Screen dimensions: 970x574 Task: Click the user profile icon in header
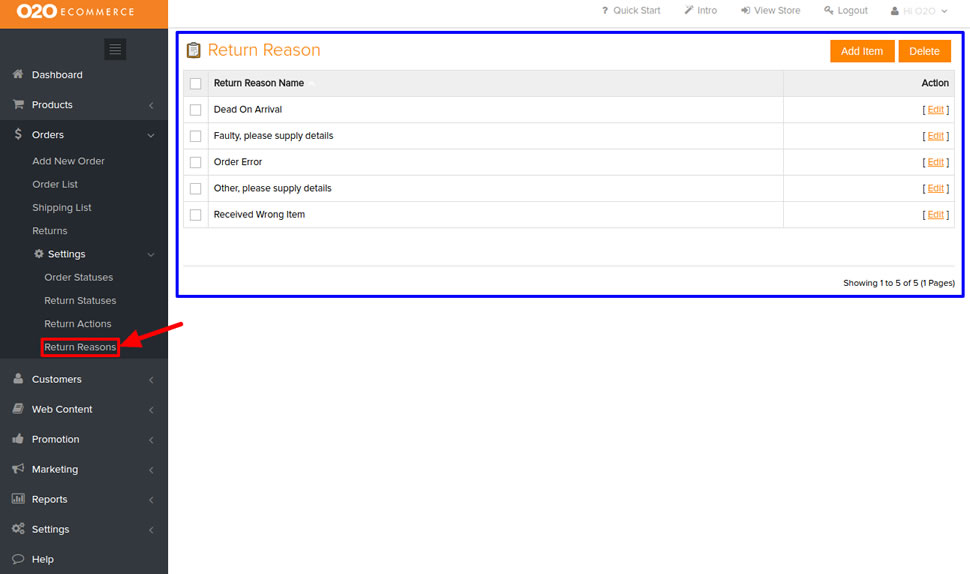[x=895, y=11]
